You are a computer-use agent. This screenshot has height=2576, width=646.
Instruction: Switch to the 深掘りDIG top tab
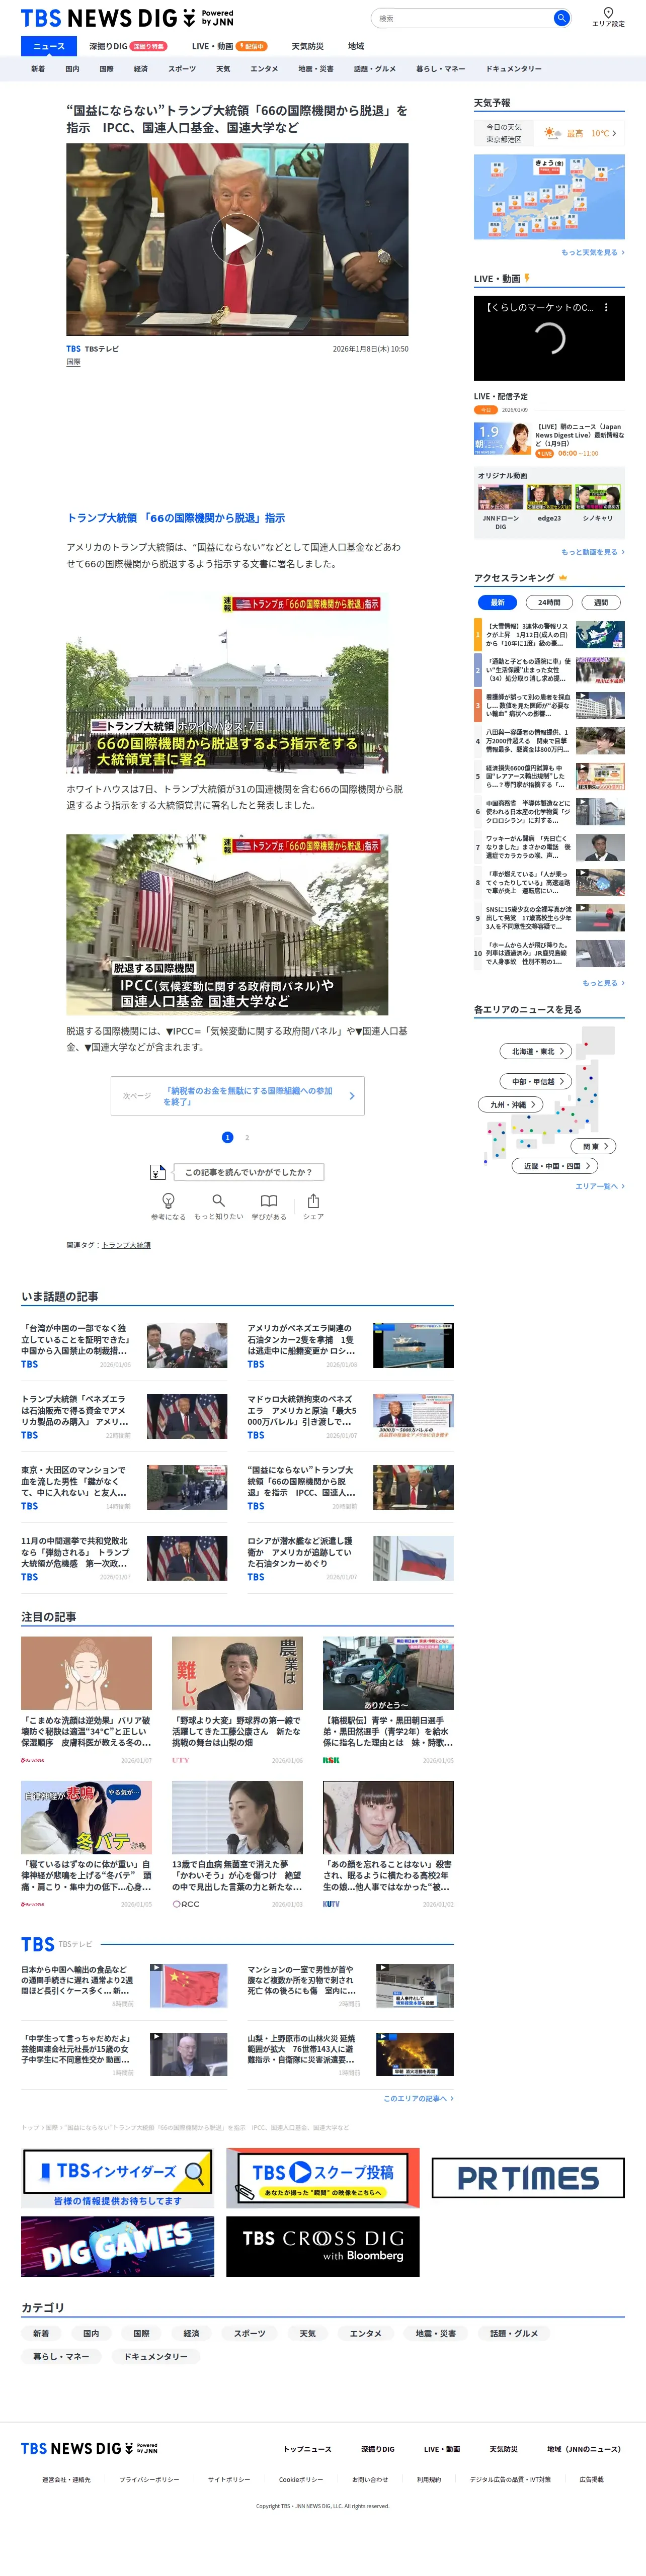[127, 46]
